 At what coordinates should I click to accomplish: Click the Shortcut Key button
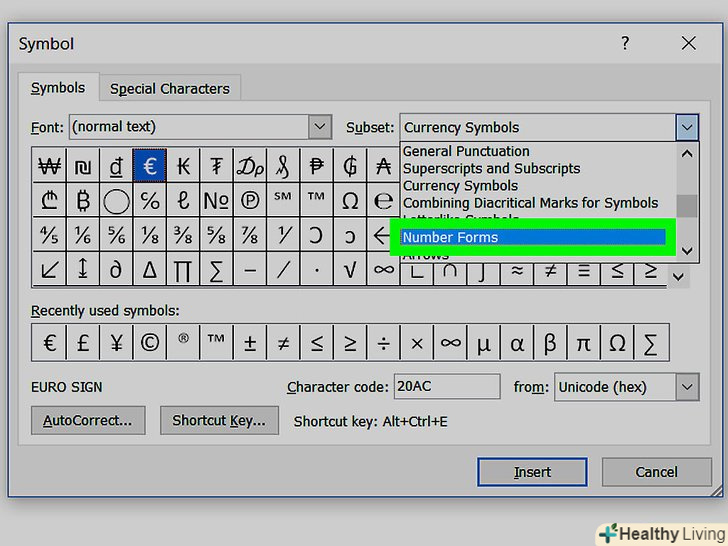(219, 421)
